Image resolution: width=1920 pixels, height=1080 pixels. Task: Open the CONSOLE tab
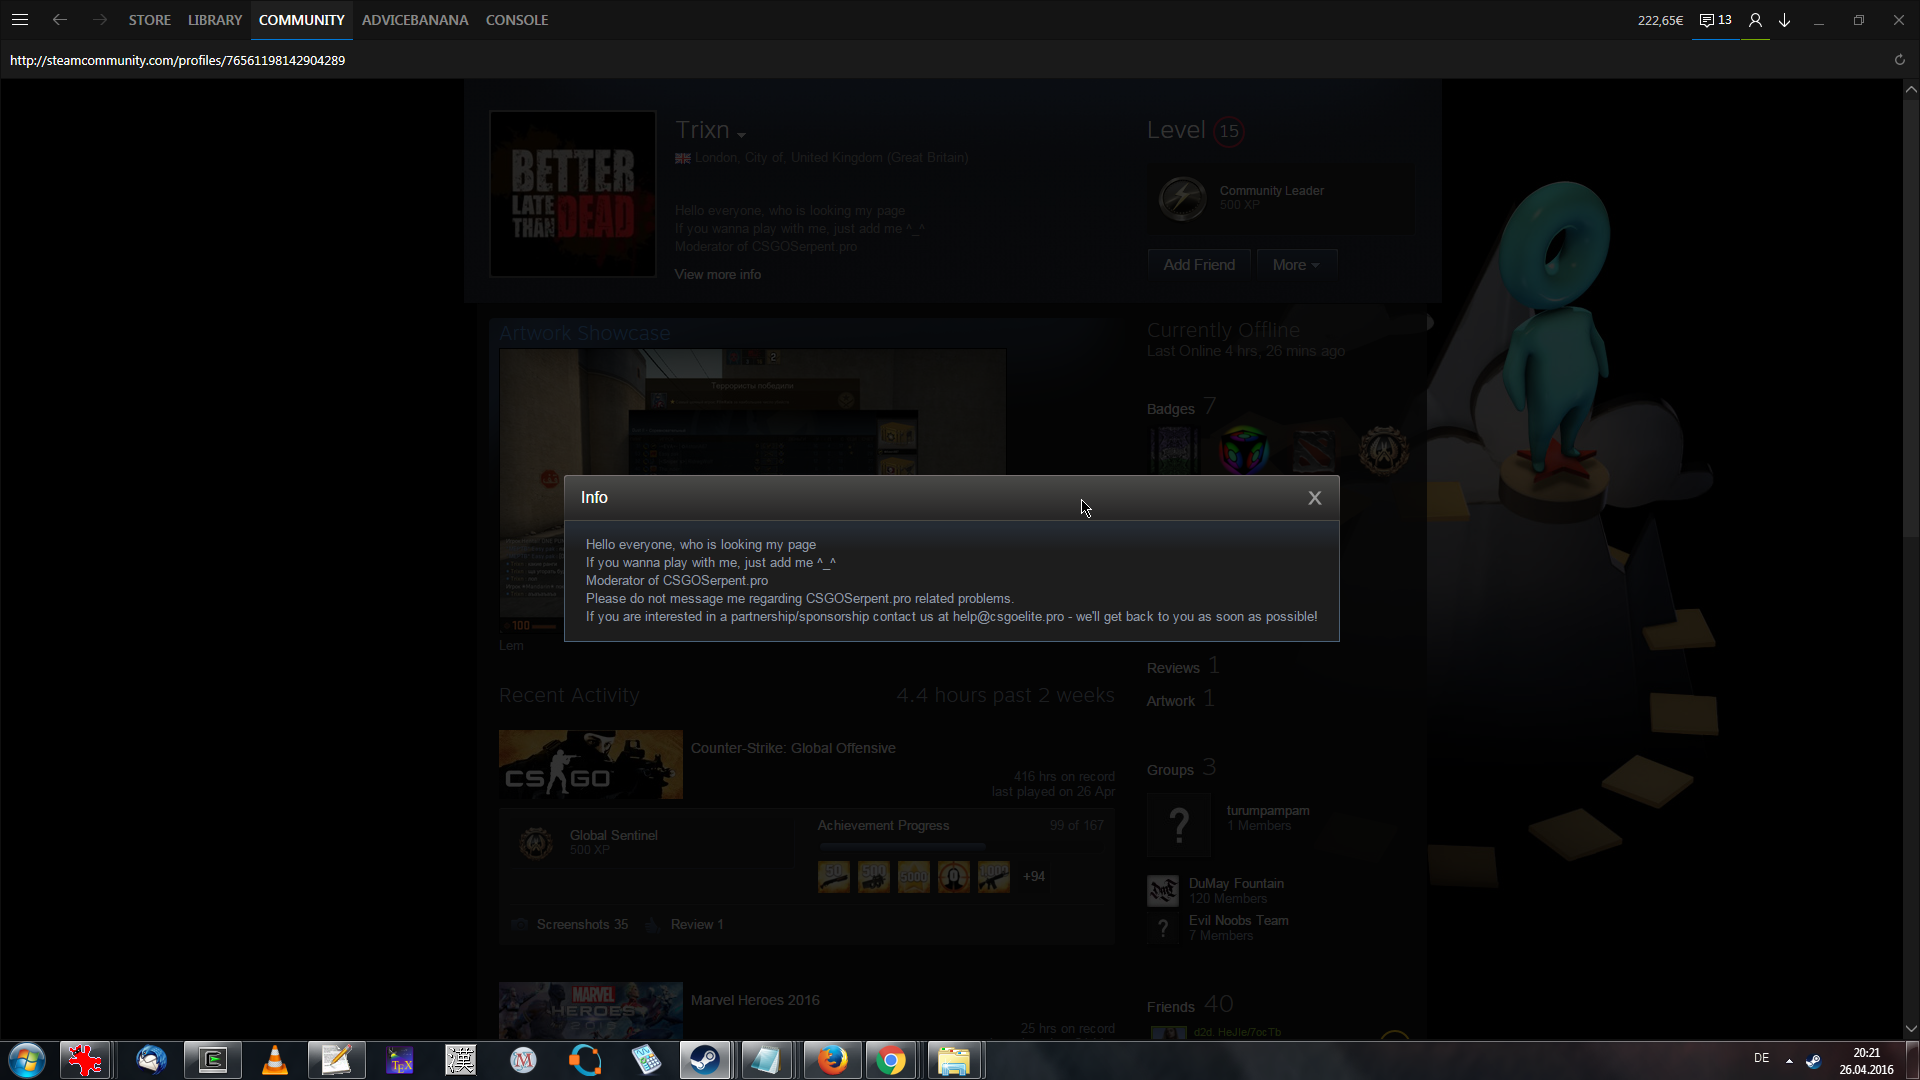pyautogui.click(x=516, y=20)
